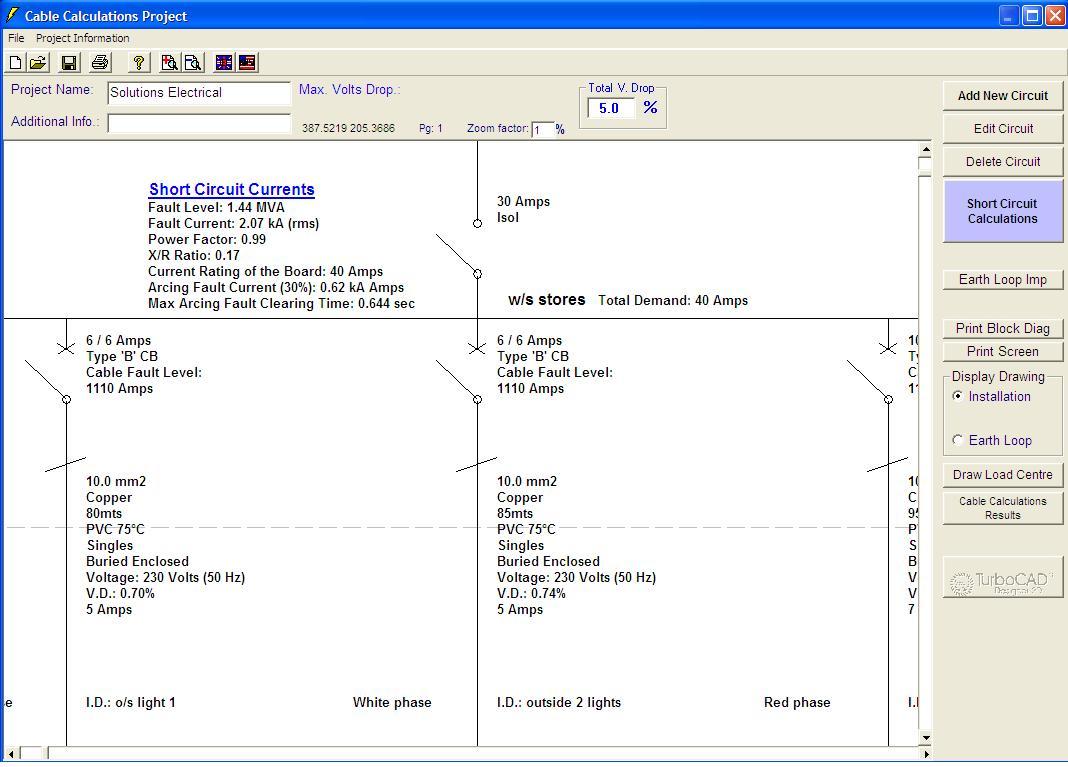Viewport: 1068px width, 767px height.
Task: Click the Project Name input field
Action: 199,93
